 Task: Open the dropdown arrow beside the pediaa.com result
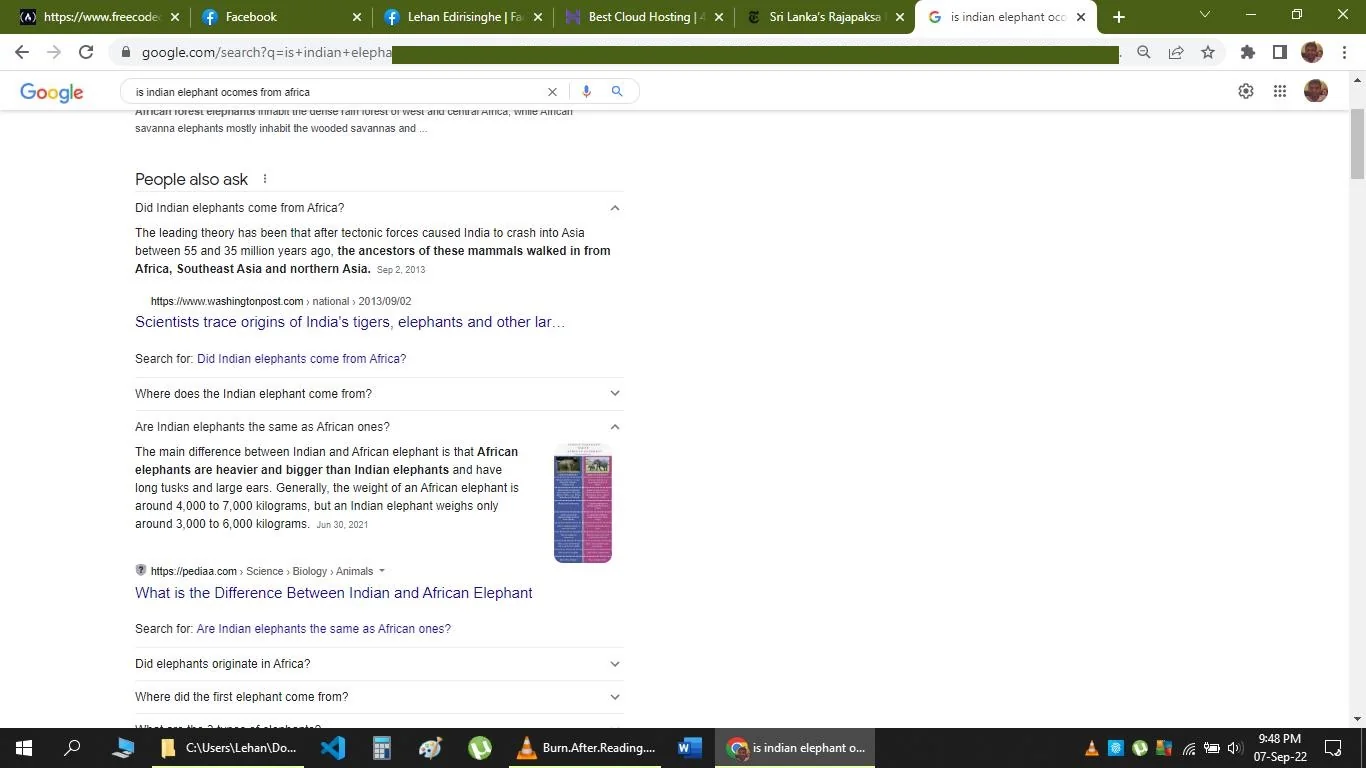tap(382, 572)
